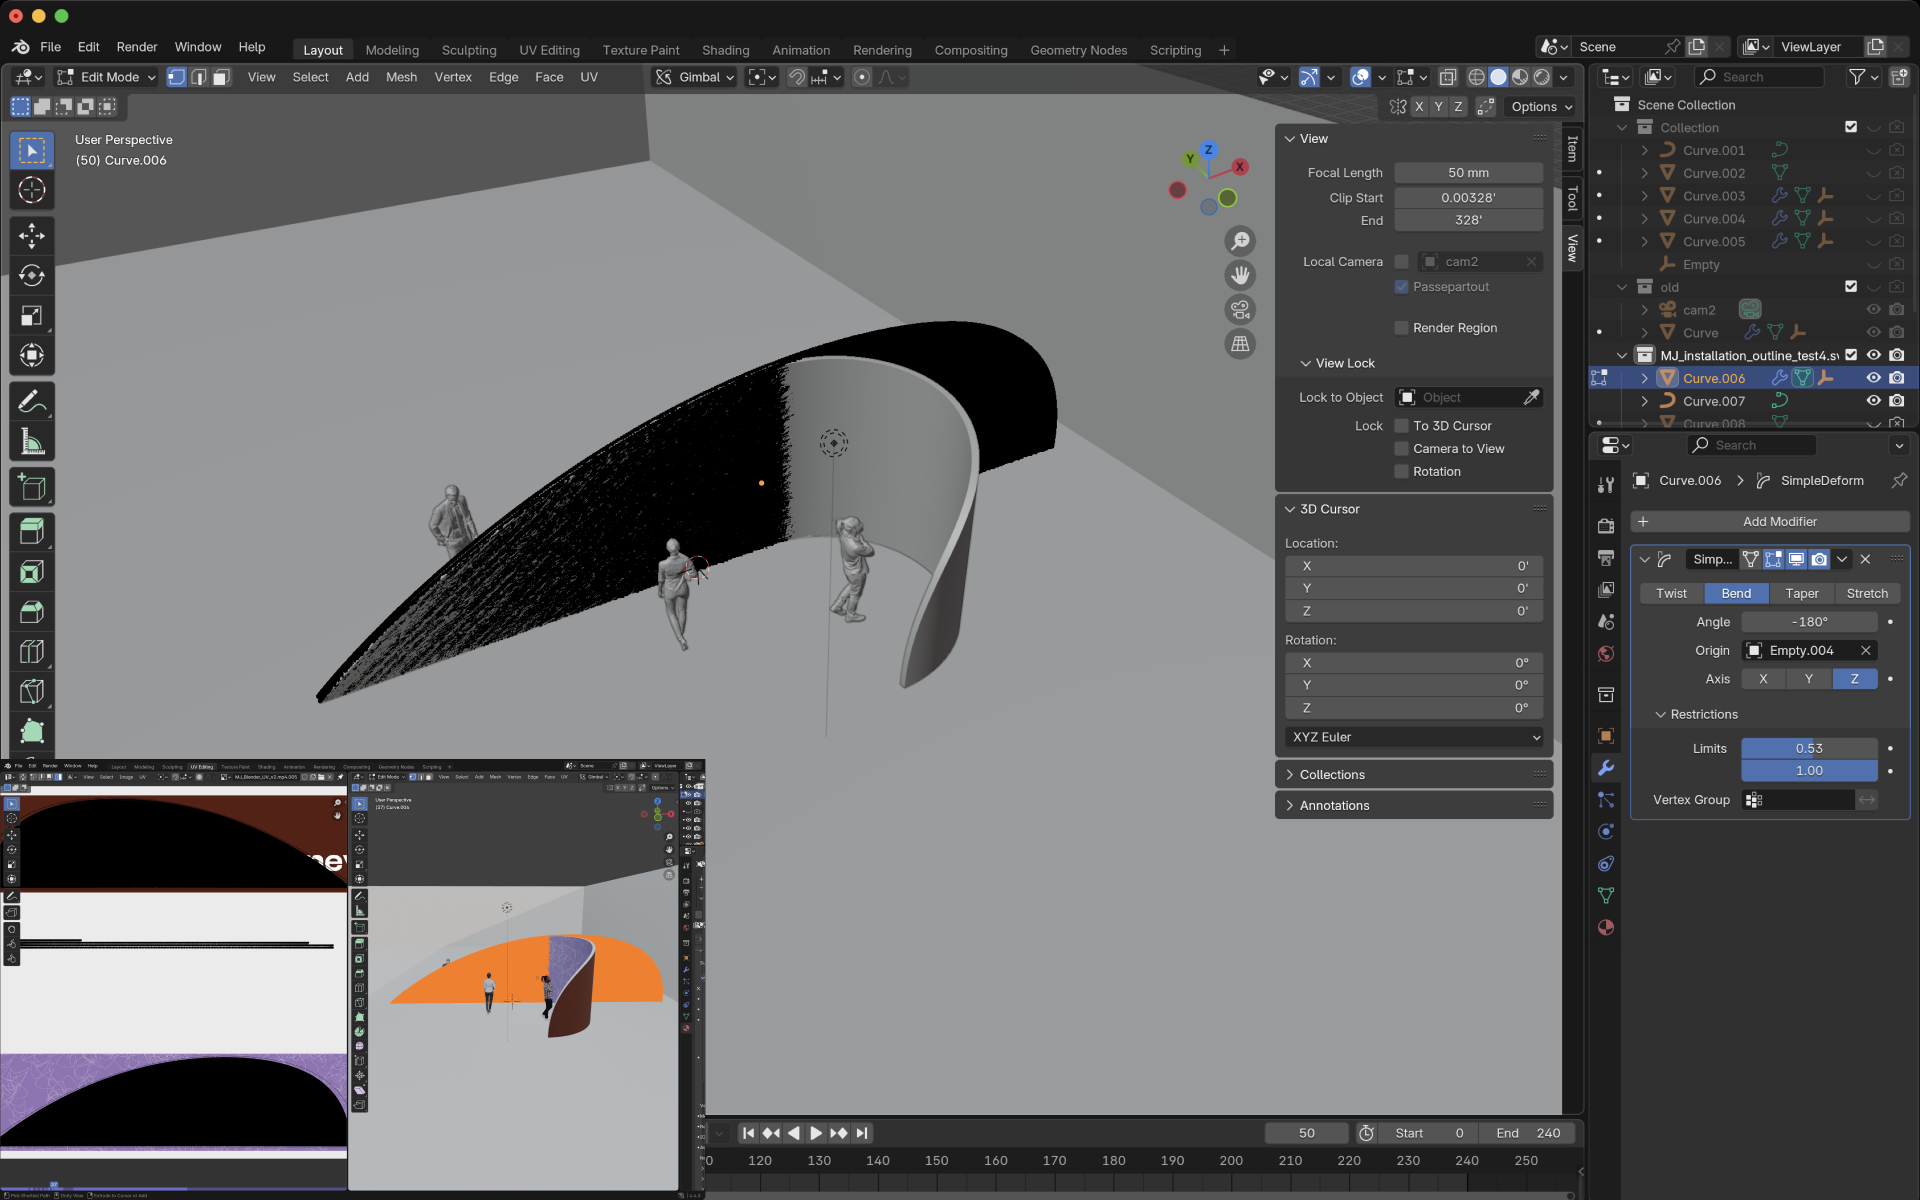Open the Modifiers wrench properties tab

click(x=1606, y=768)
